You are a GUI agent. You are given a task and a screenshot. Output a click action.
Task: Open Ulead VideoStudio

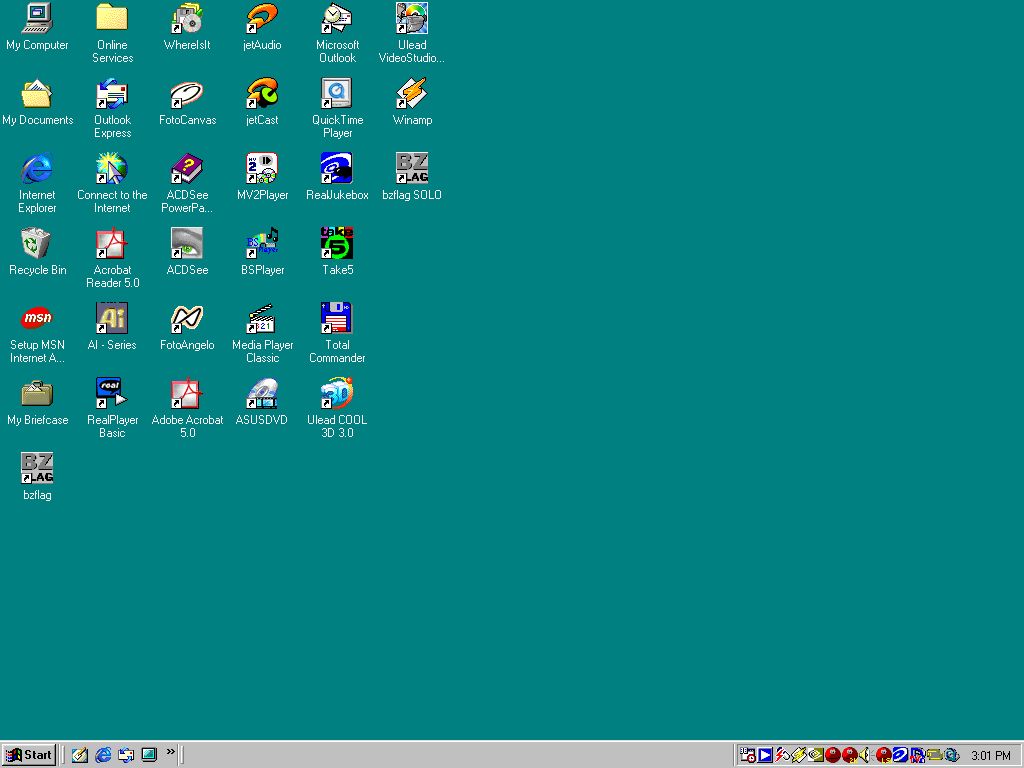tap(412, 20)
